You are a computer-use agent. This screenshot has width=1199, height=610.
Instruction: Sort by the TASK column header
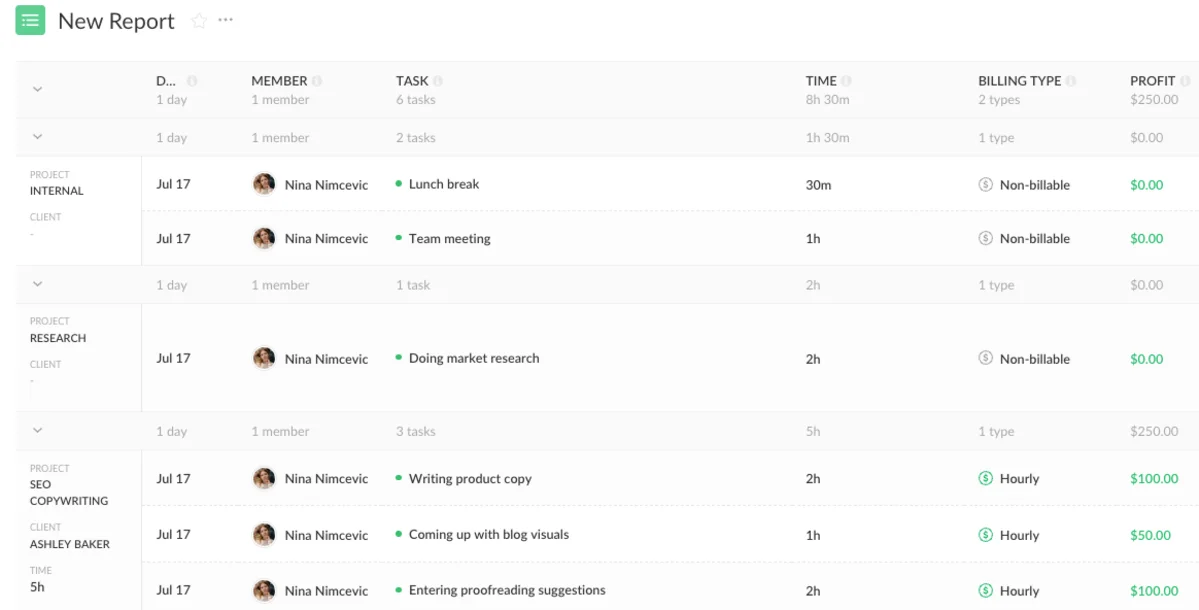pos(412,81)
